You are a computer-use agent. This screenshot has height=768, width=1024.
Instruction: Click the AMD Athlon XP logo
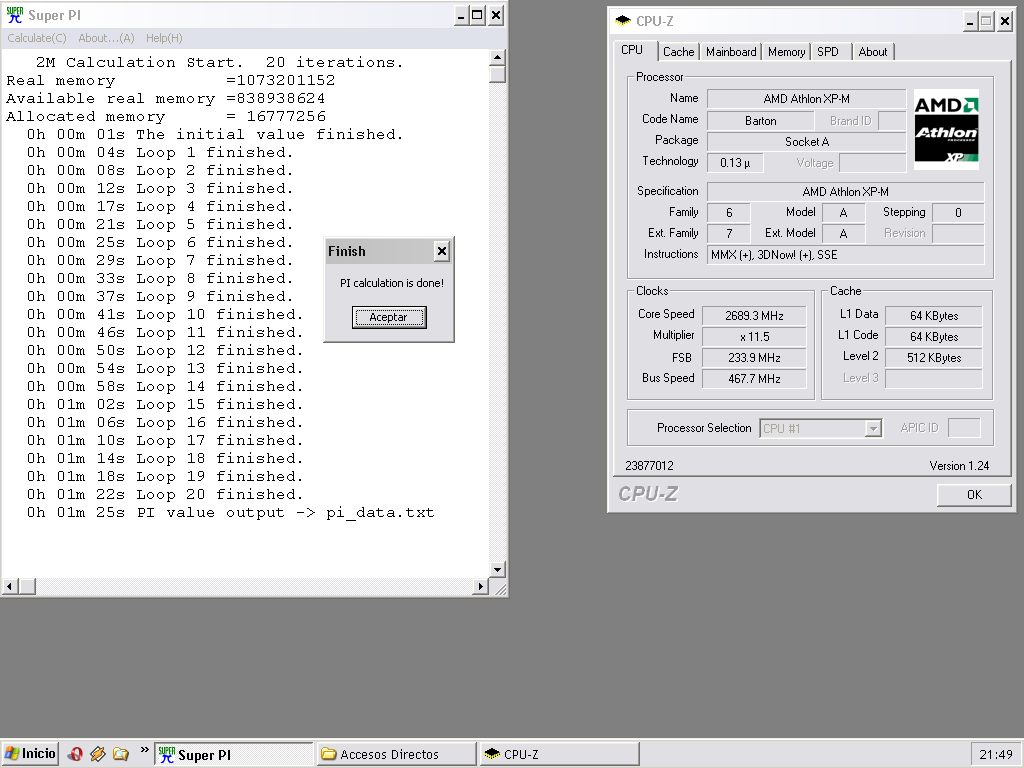[x=946, y=129]
